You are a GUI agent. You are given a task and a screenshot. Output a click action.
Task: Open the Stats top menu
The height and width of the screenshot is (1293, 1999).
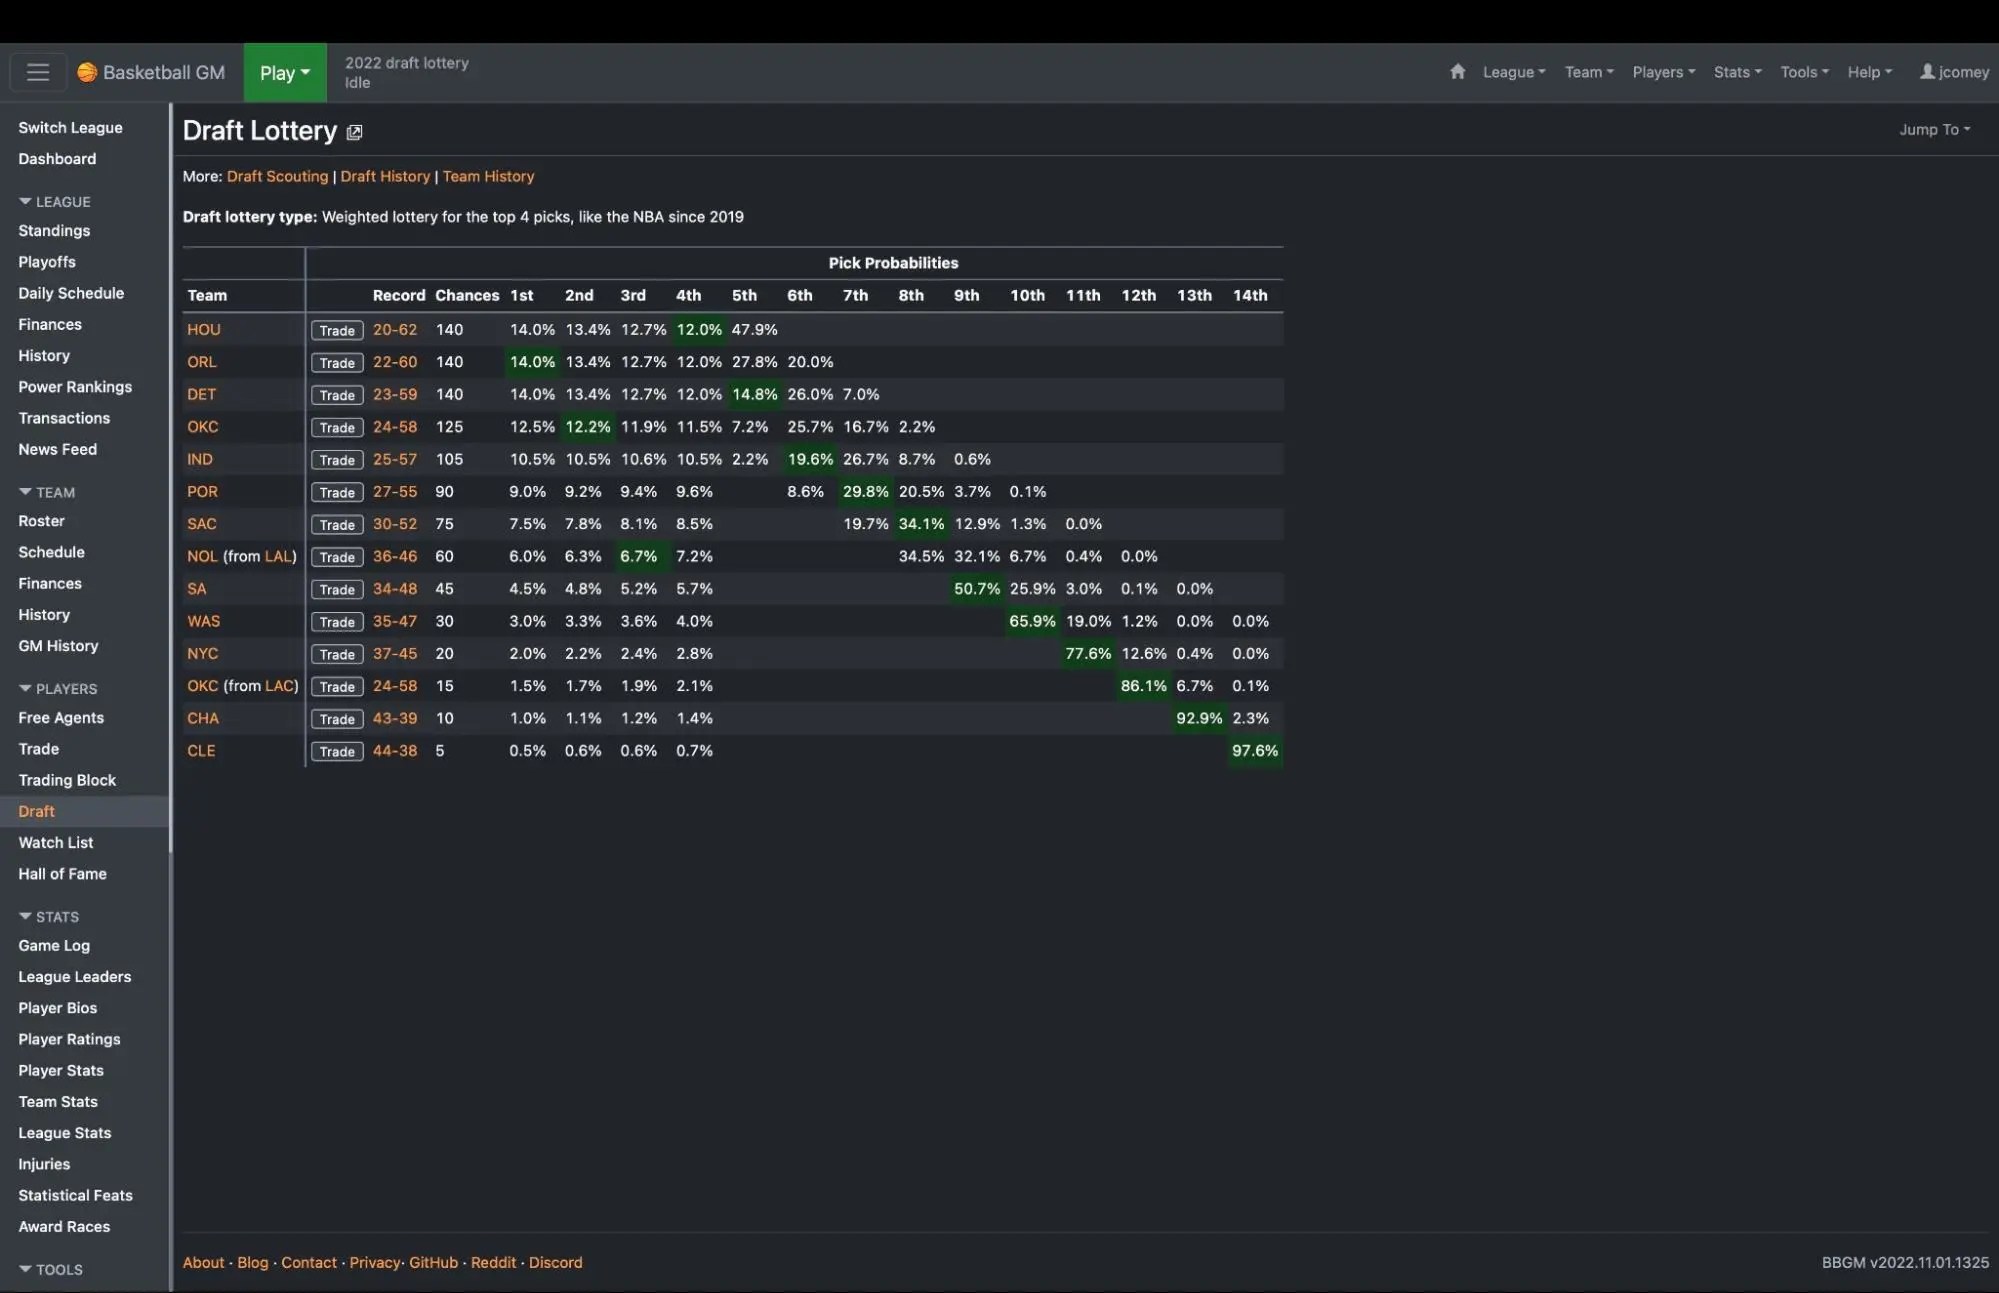1737,72
